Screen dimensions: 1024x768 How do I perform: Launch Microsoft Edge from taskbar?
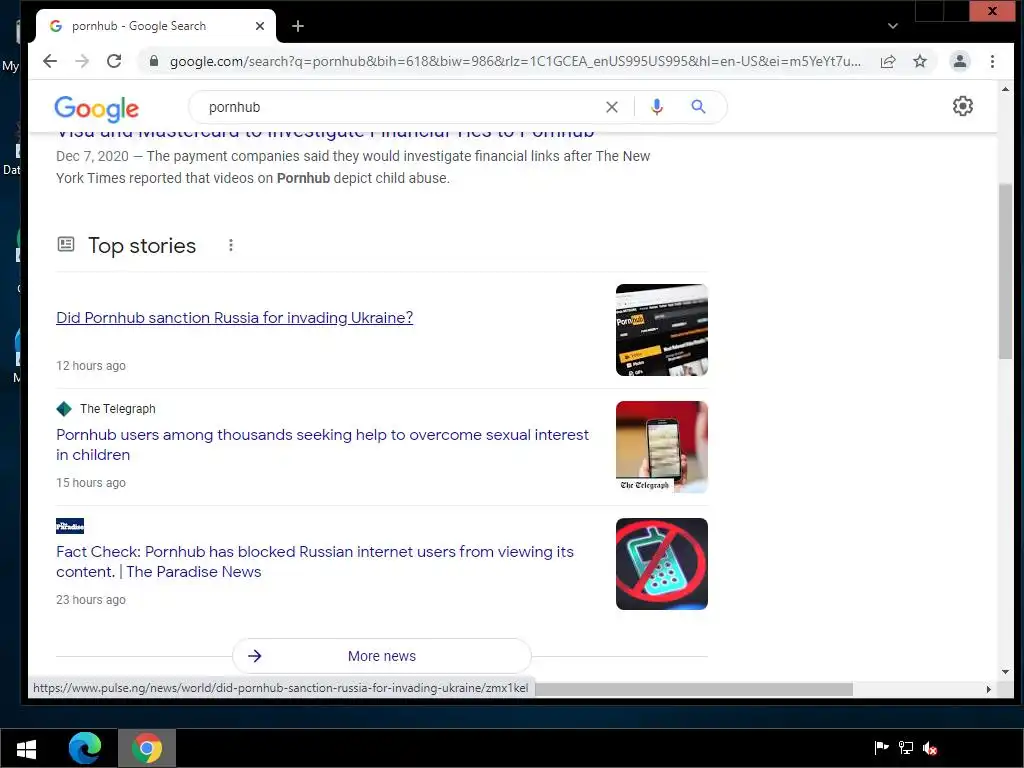[85, 748]
